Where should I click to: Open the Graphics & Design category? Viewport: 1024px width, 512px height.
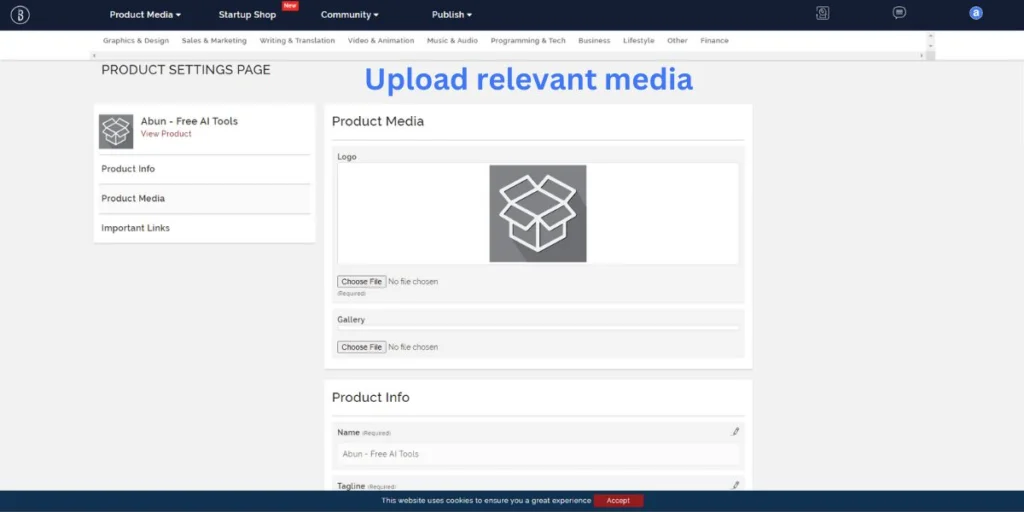(x=136, y=40)
